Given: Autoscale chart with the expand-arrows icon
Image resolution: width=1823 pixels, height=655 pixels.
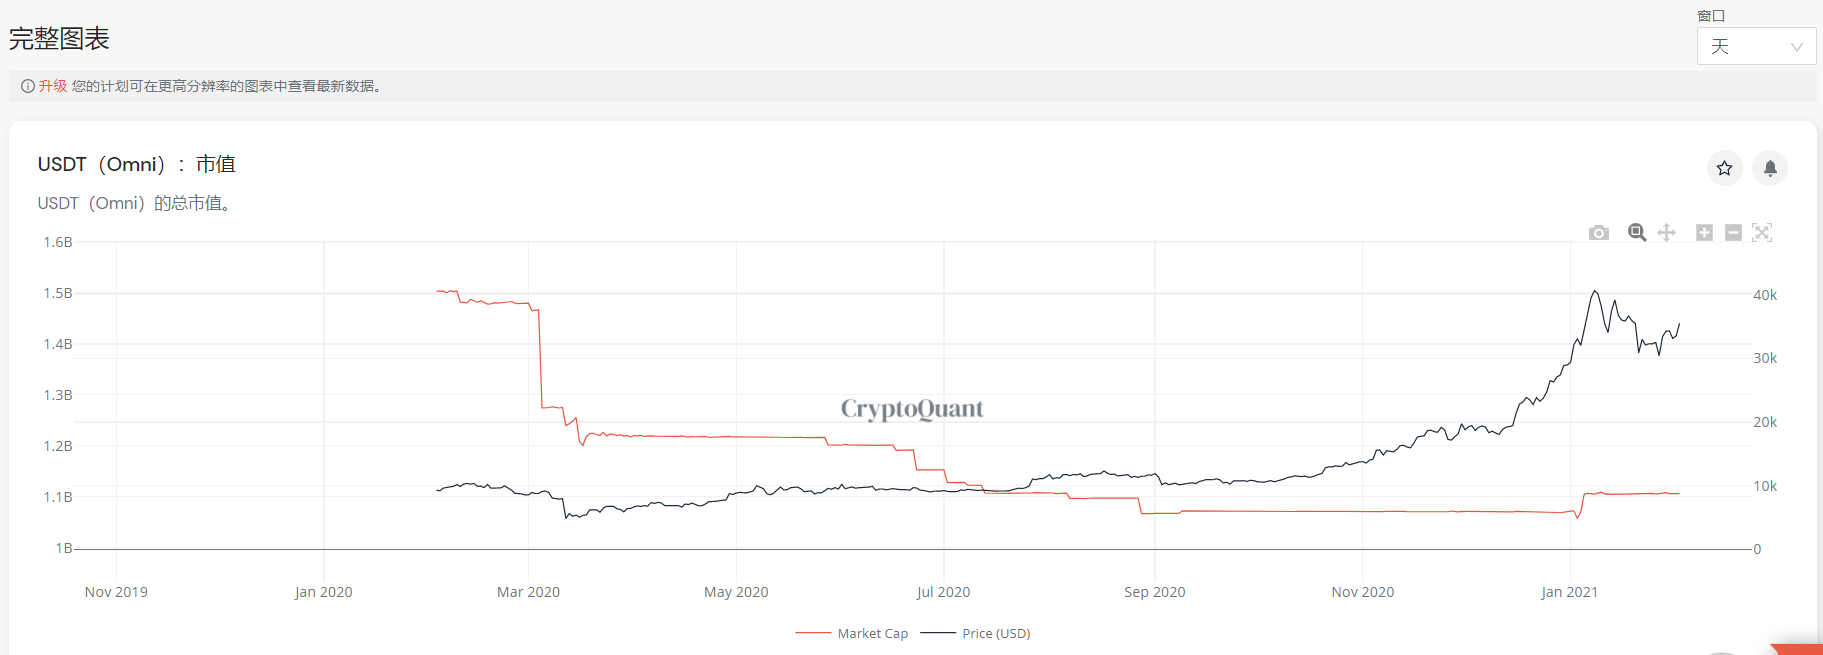Looking at the screenshot, I should click(1762, 233).
